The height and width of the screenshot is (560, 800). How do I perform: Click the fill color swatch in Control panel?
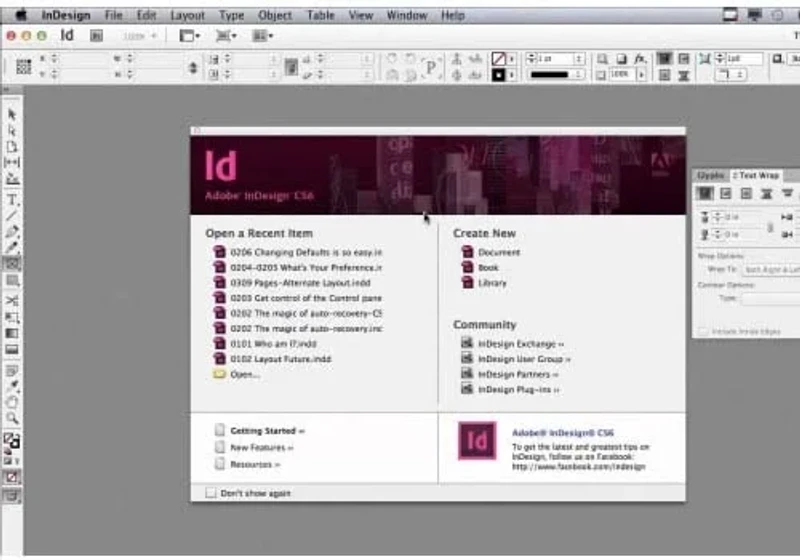tap(498, 59)
